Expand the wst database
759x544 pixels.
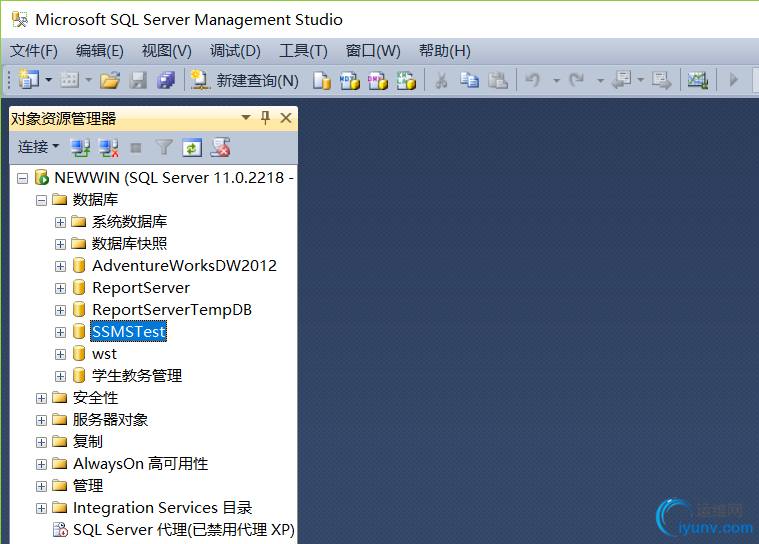point(60,355)
